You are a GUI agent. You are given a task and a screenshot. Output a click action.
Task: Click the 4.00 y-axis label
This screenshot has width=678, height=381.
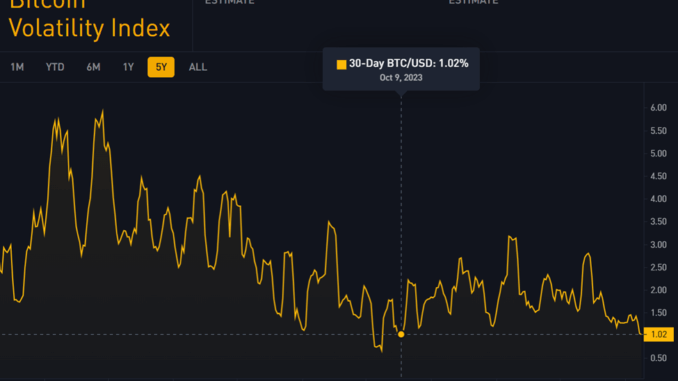pos(658,199)
